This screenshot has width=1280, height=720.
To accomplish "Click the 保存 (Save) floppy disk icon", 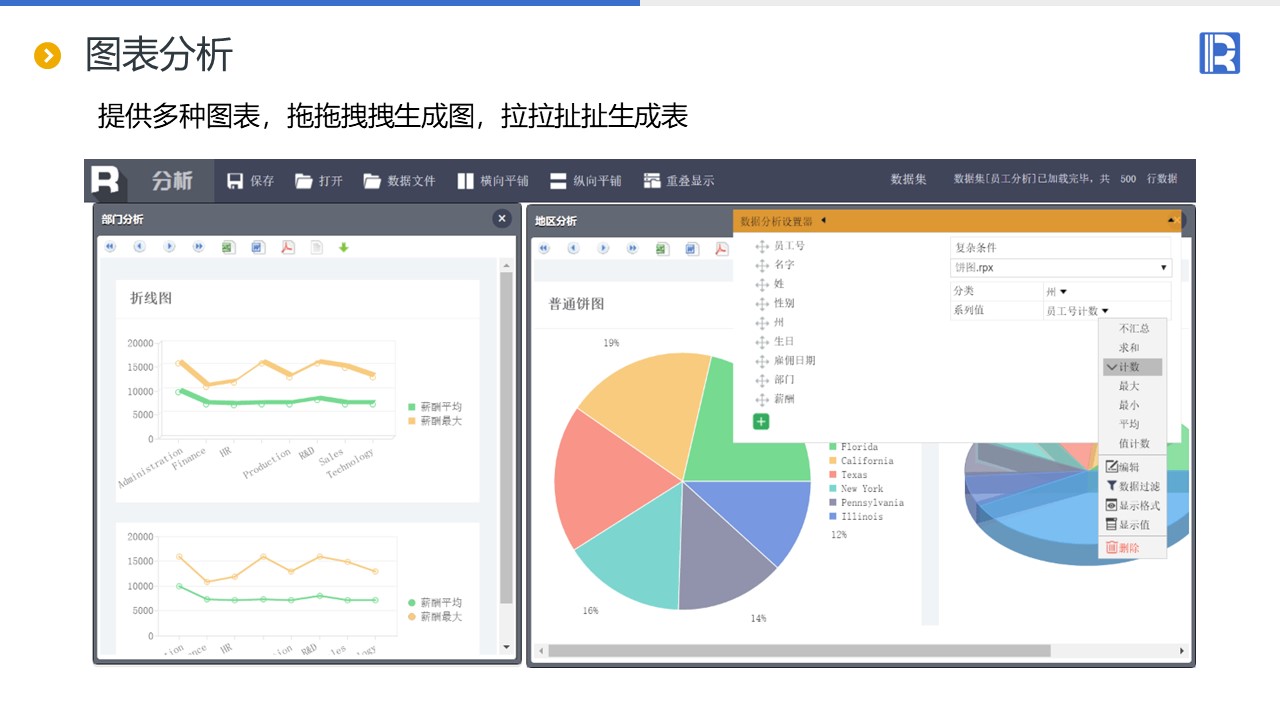I will pyautogui.click(x=235, y=181).
